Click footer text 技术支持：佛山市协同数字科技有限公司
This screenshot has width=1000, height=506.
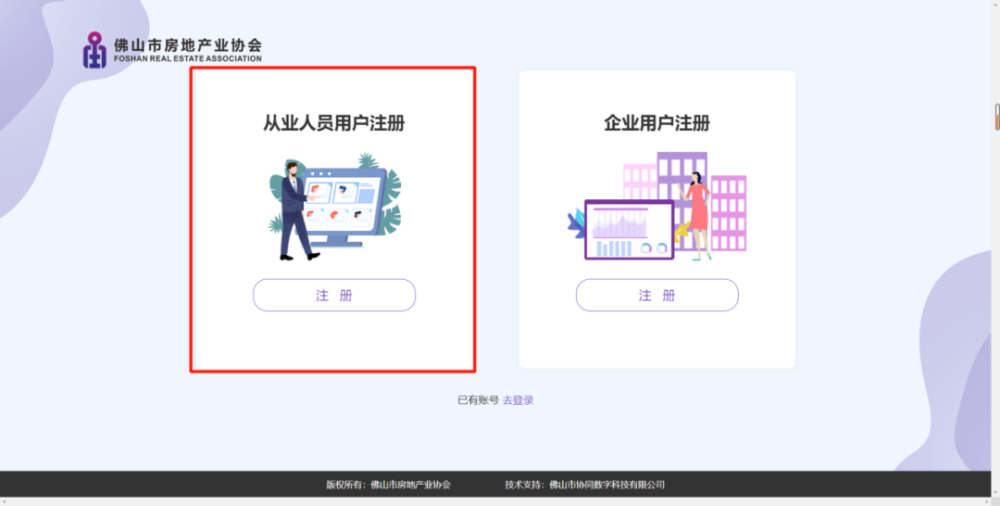(585, 484)
